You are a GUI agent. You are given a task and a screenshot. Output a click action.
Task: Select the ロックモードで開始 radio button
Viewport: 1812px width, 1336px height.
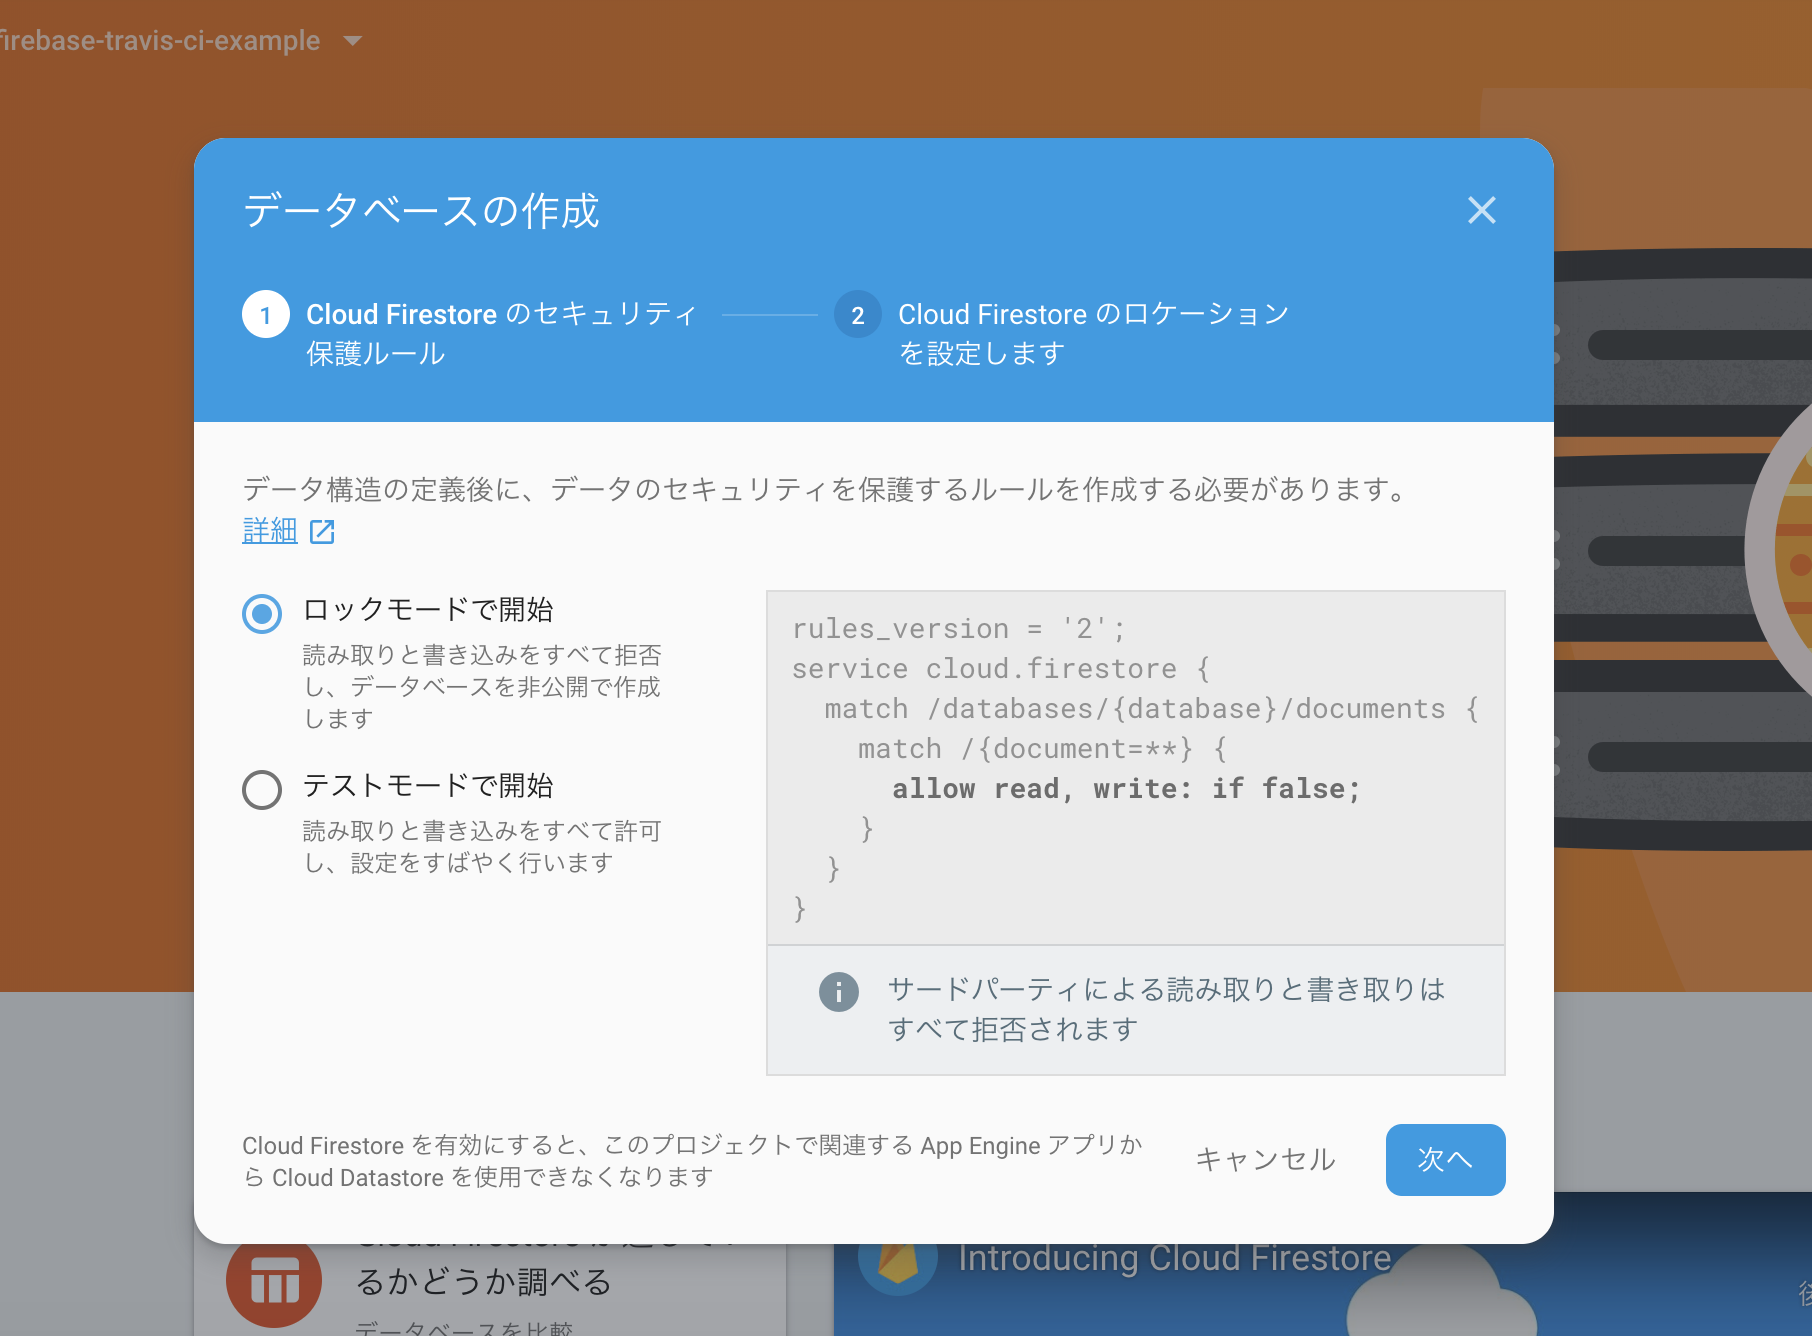point(262,613)
